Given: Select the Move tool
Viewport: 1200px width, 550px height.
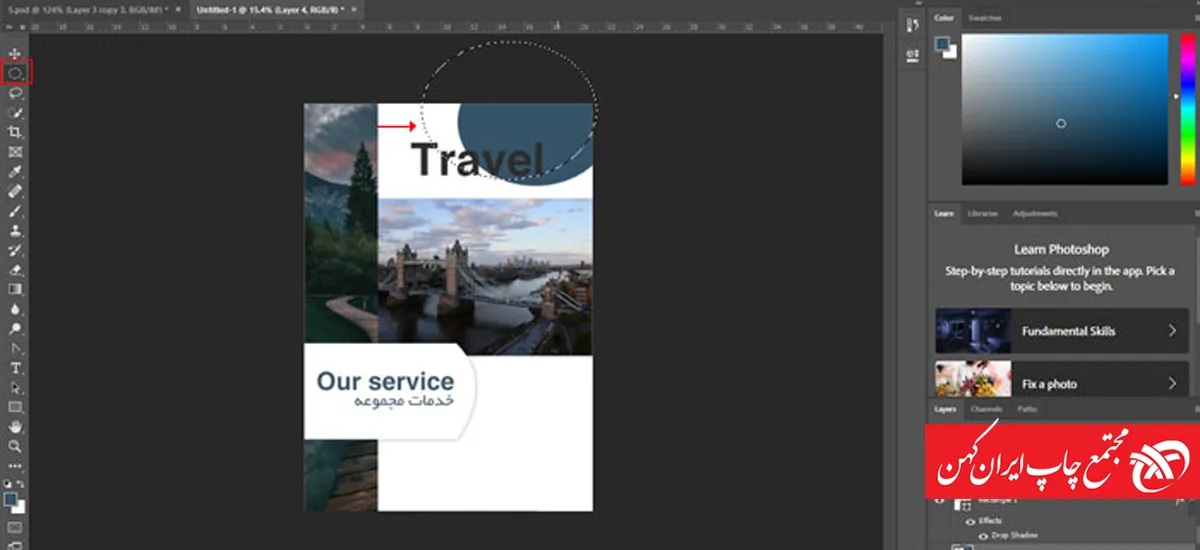Looking at the screenshot, I should pos(15,52).
